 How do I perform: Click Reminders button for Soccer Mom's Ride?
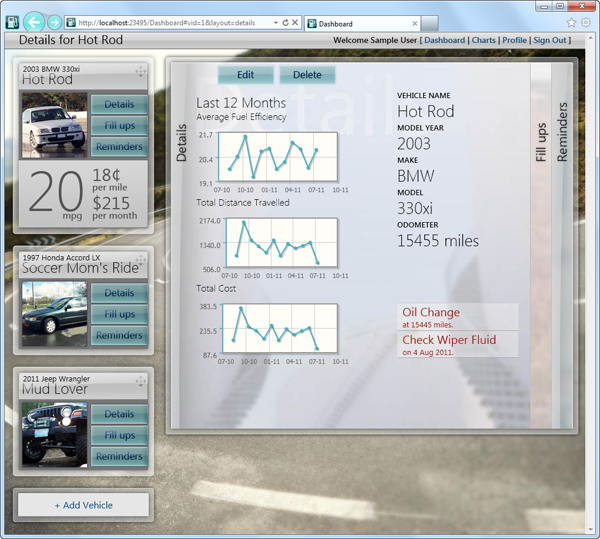pyautogui.click(x=119, y=335)
